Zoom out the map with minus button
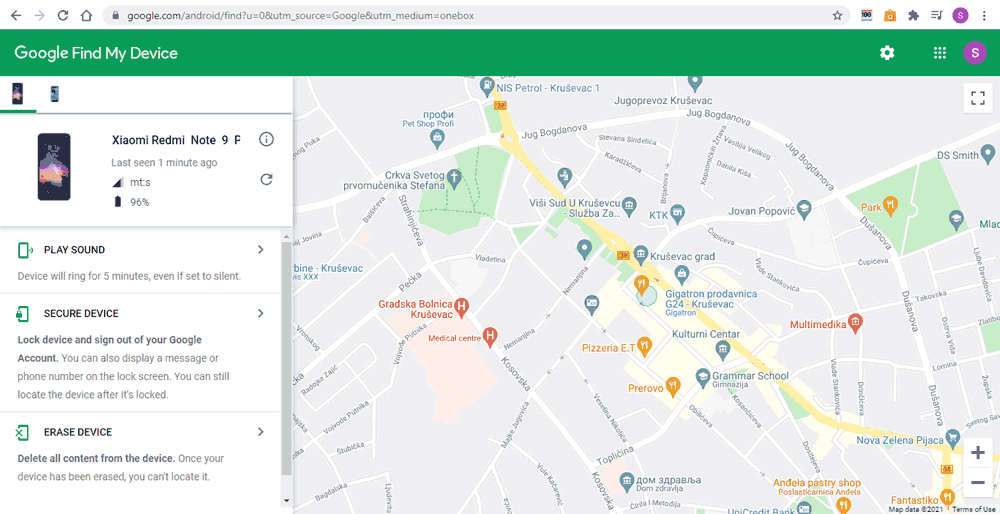This screenshot has height=514, width=1000. 978,483
